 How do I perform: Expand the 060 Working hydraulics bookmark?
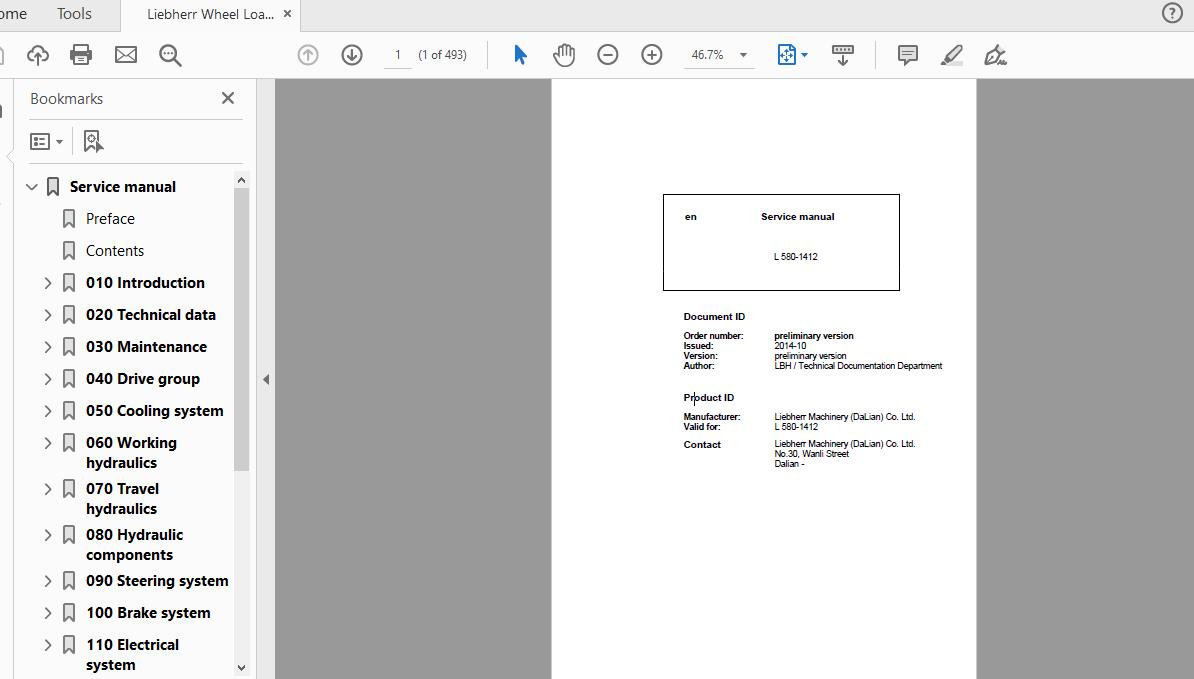[47, 443]
